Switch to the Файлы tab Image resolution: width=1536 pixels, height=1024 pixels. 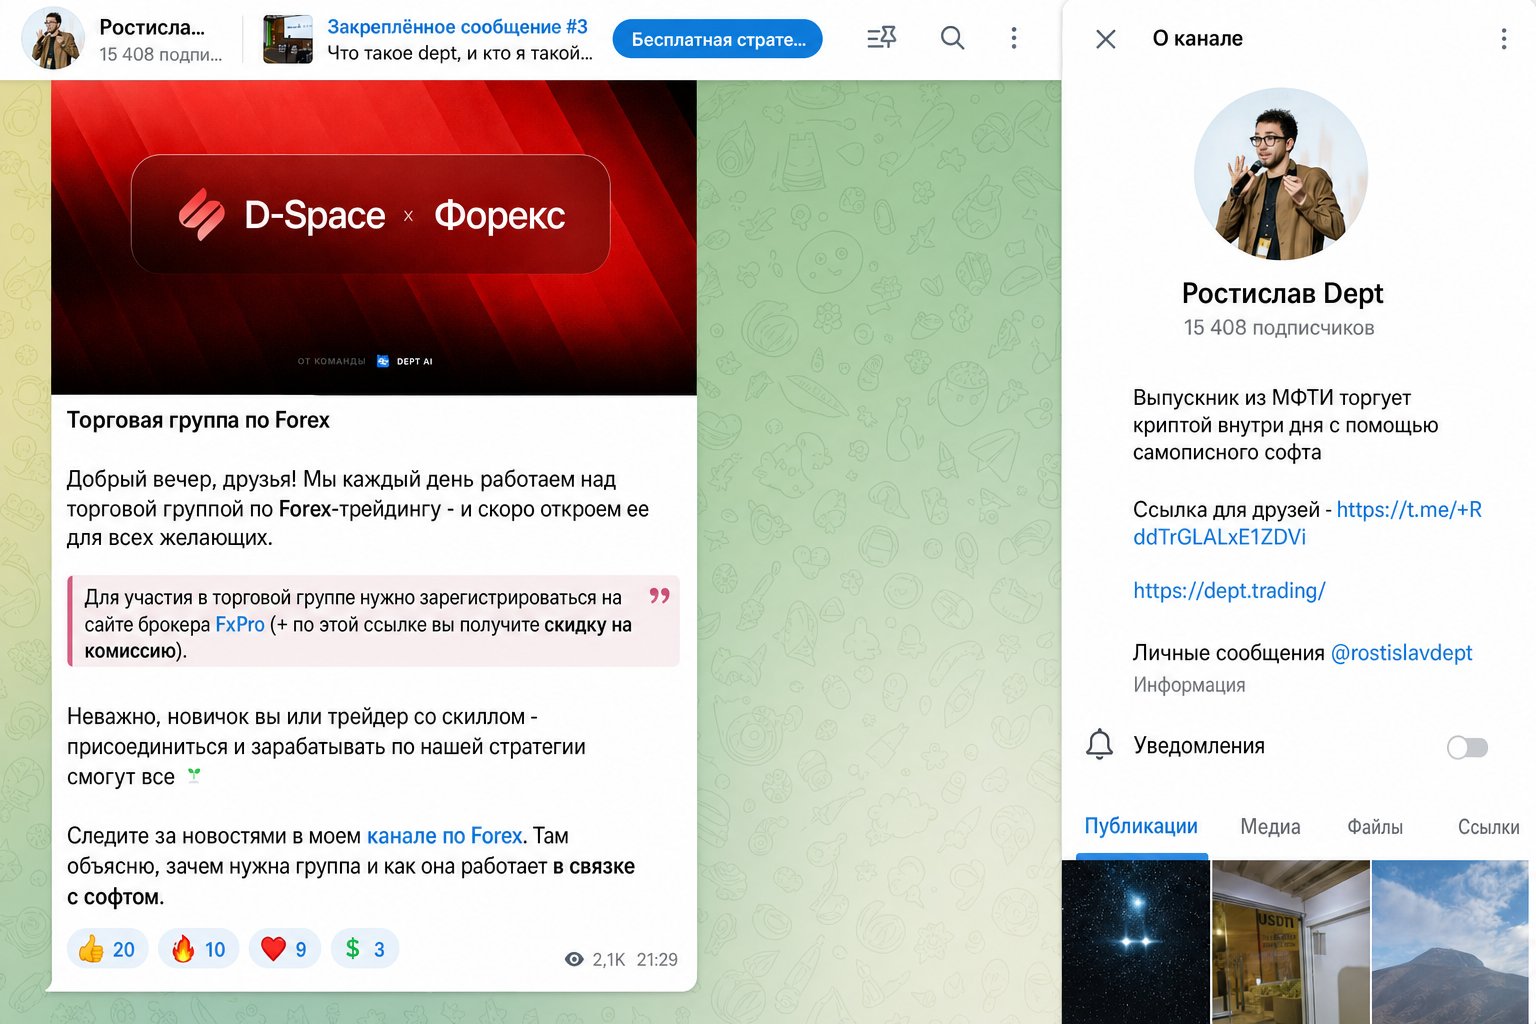1375,827
